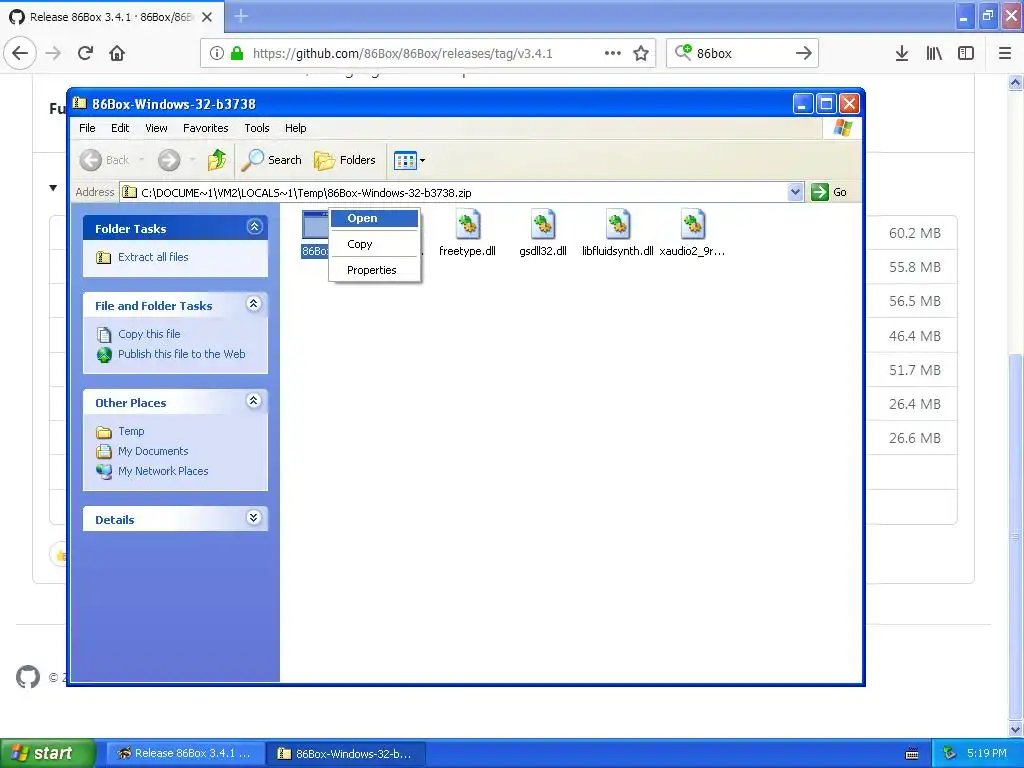Image resolution: width=1024 pixels, height=768 pixels.
Task: Open the Favorites menu in Explorer
Action: tap(206, 128)
